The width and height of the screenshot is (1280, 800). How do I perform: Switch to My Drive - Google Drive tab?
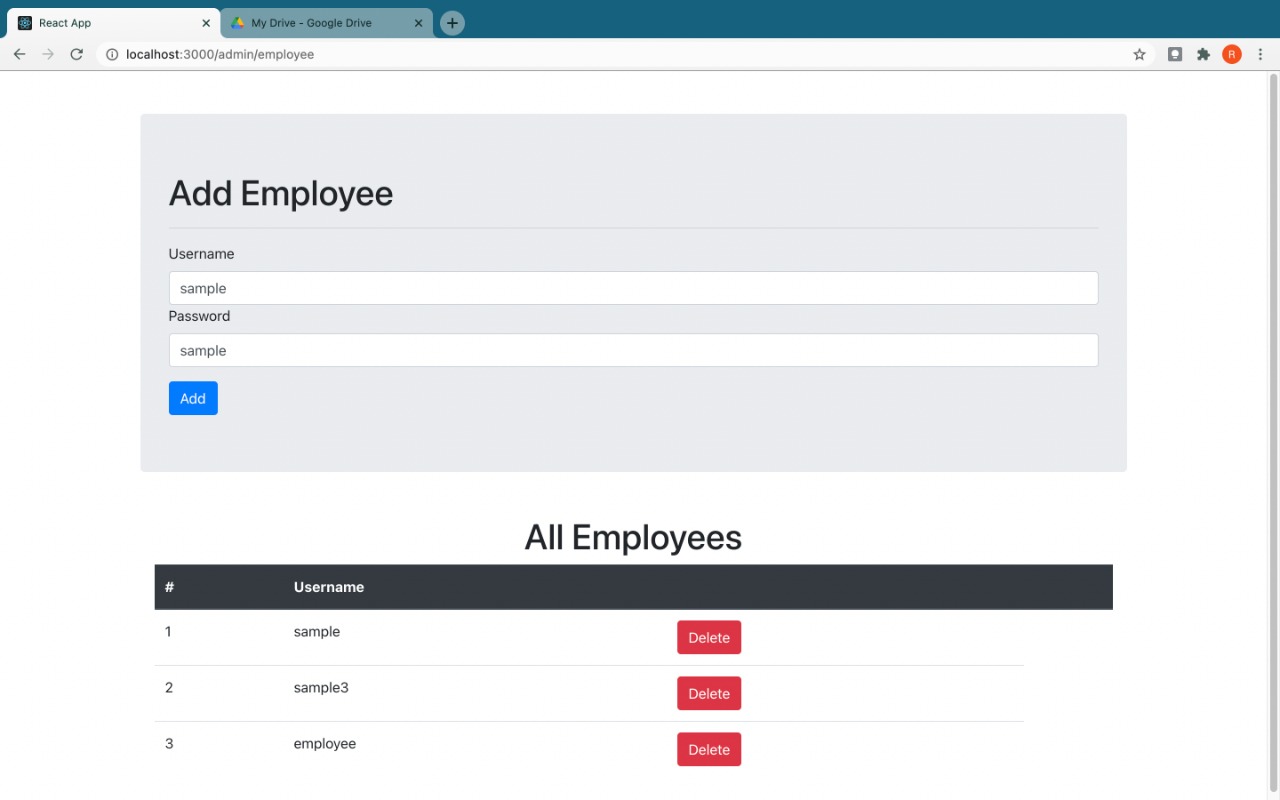point(310,23)
